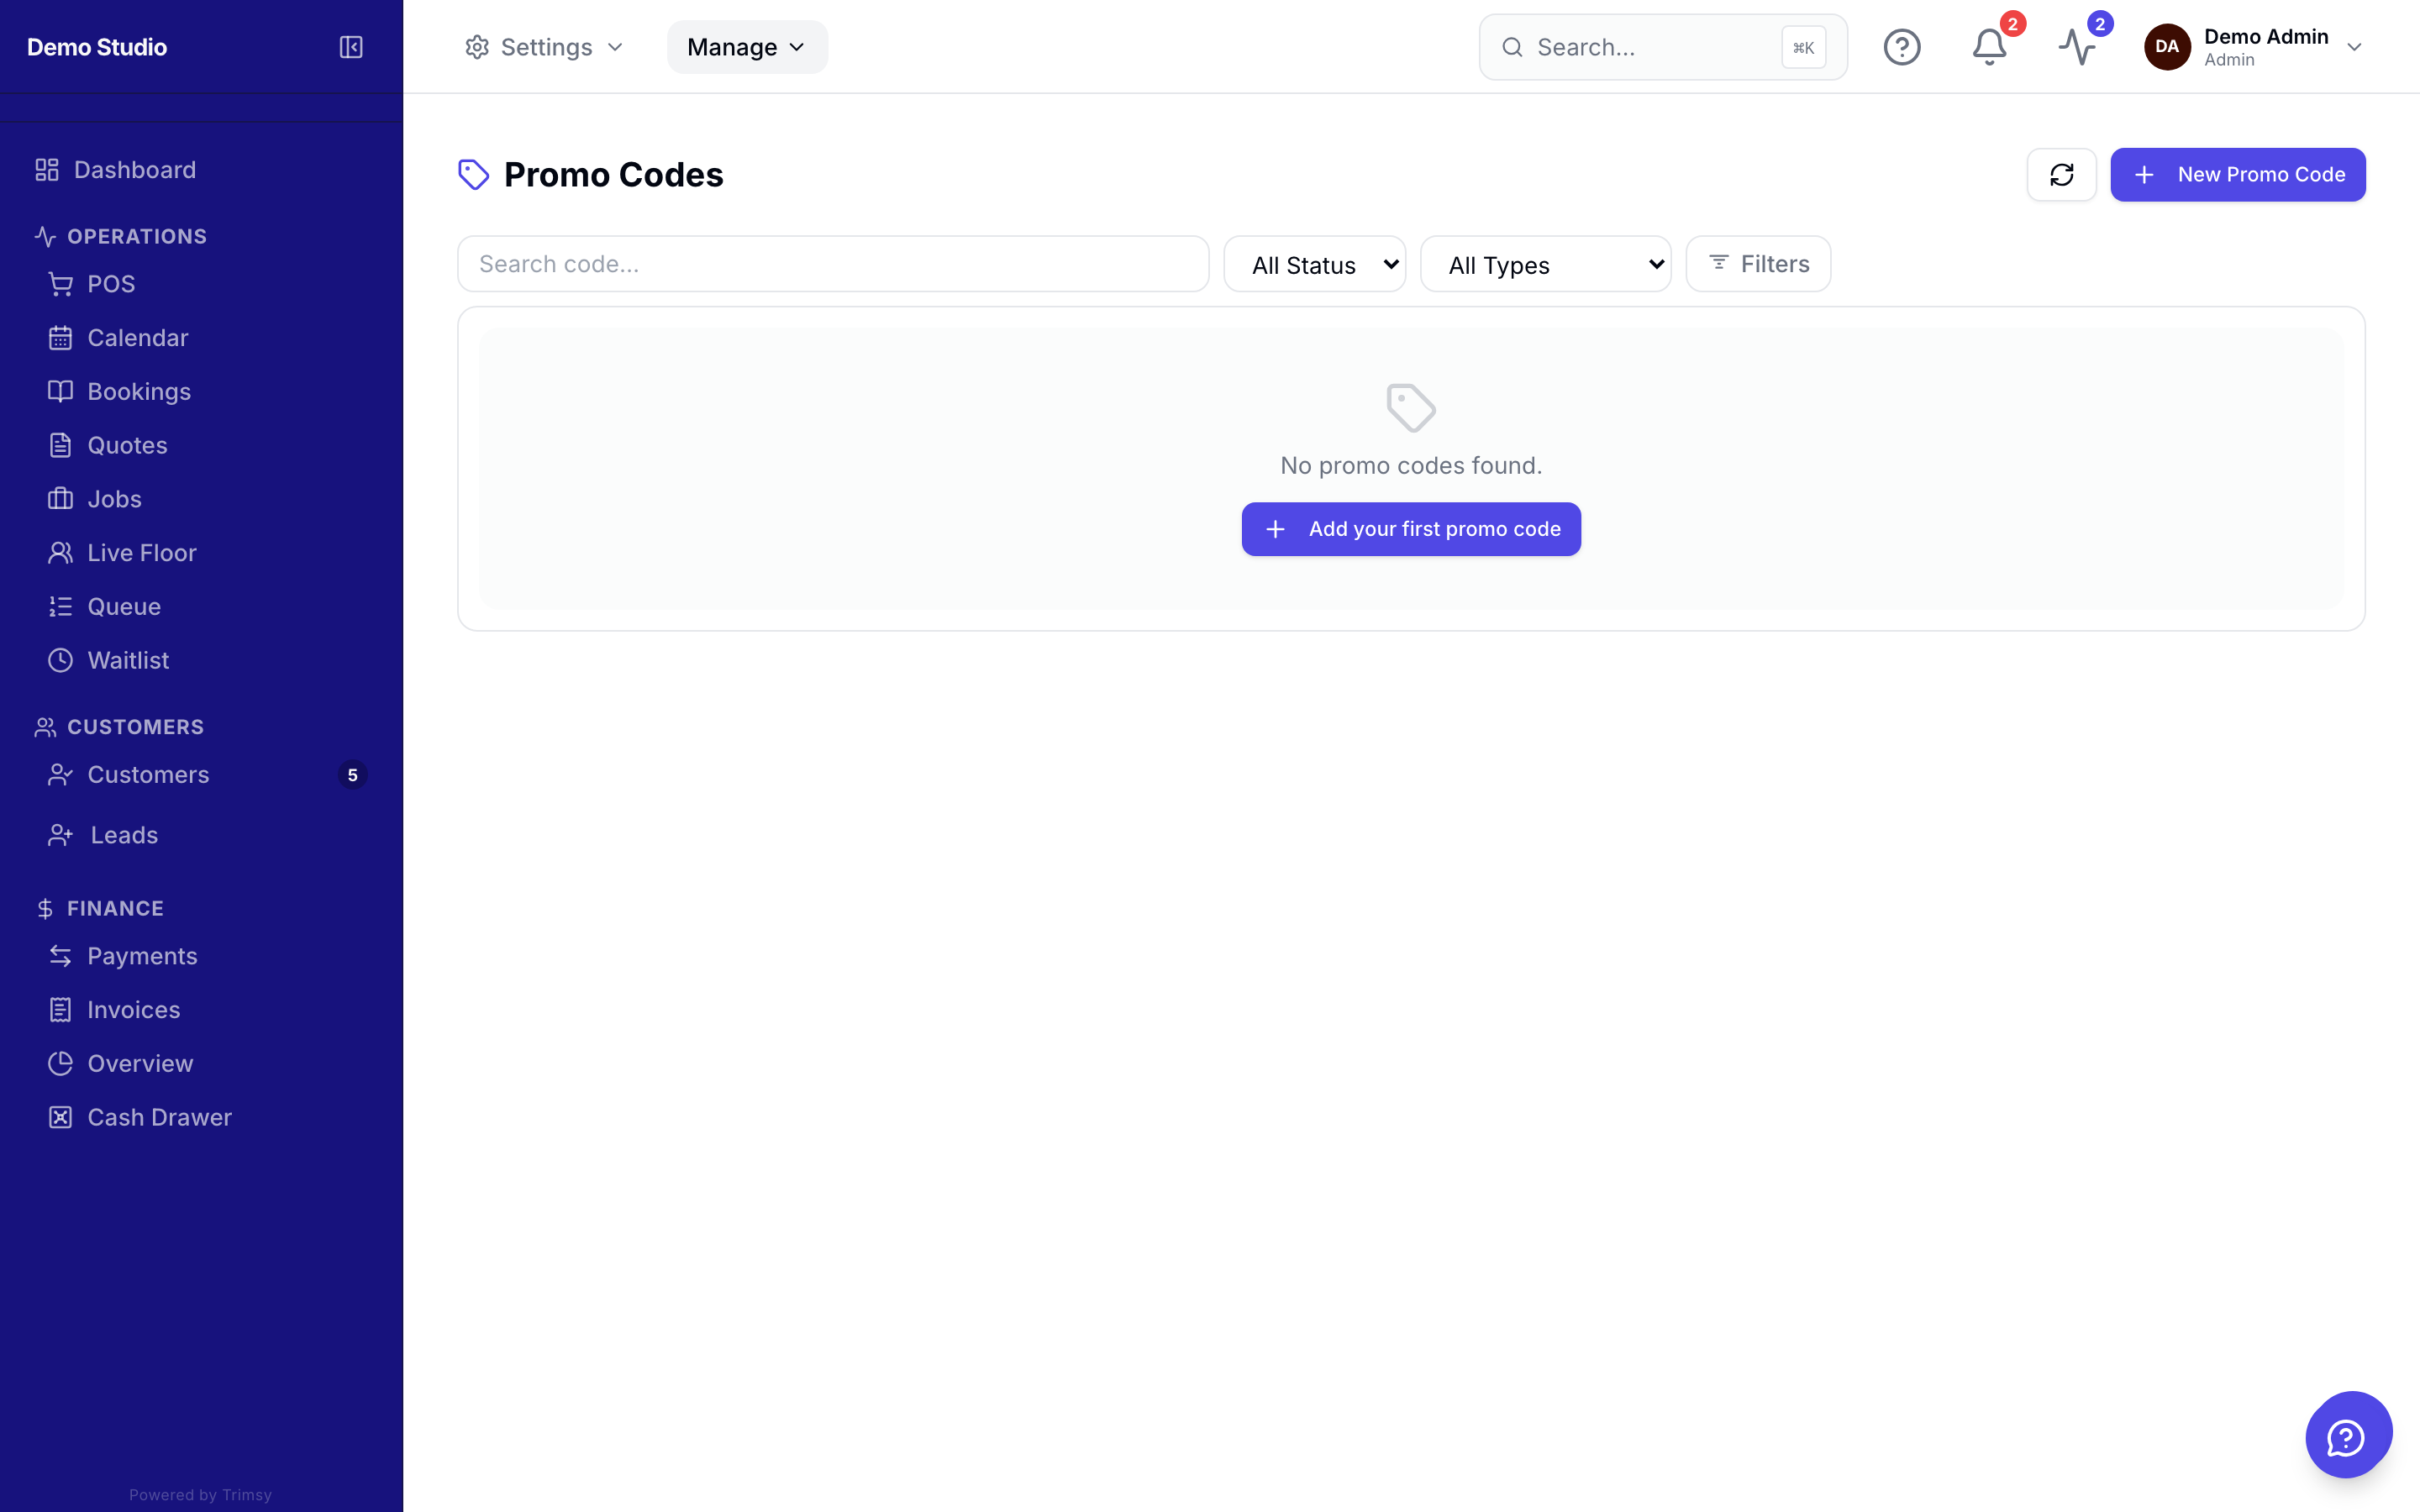Click Add your first promo code
This screenshot has width=2420, height=1512.
click(1411, 529)
